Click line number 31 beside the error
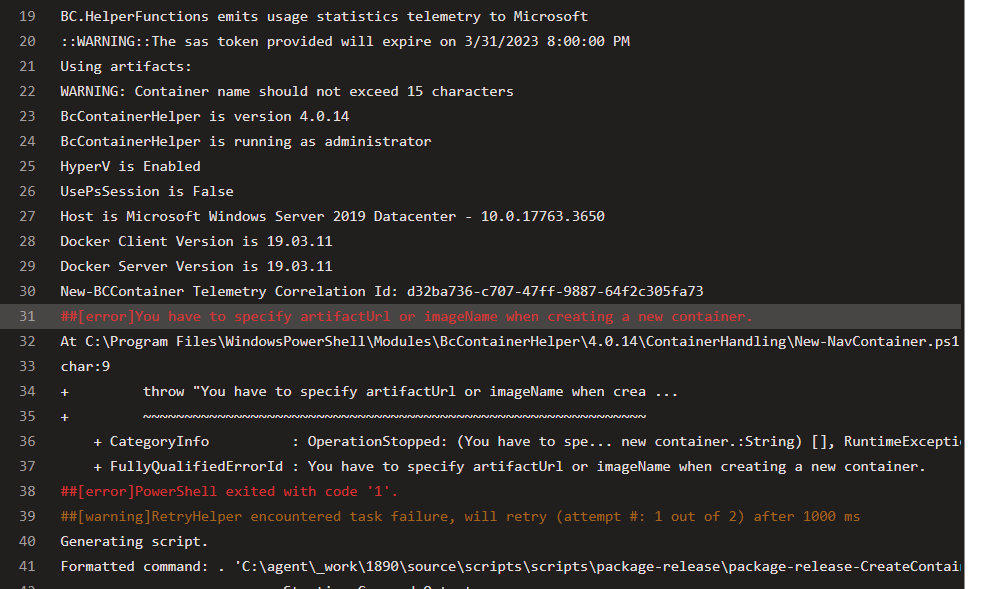 pyautogui.click(x=27, y=316)
